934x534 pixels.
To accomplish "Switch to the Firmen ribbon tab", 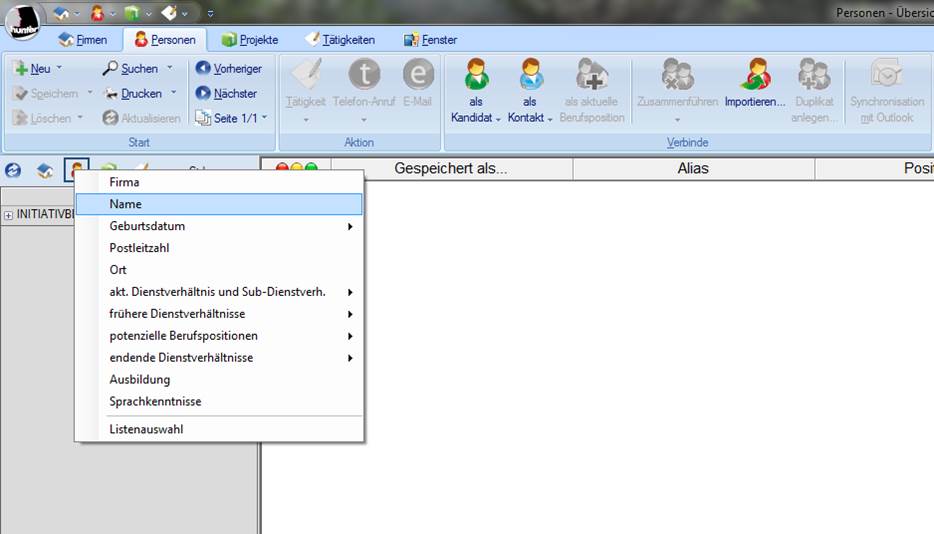I will (83, 40).
